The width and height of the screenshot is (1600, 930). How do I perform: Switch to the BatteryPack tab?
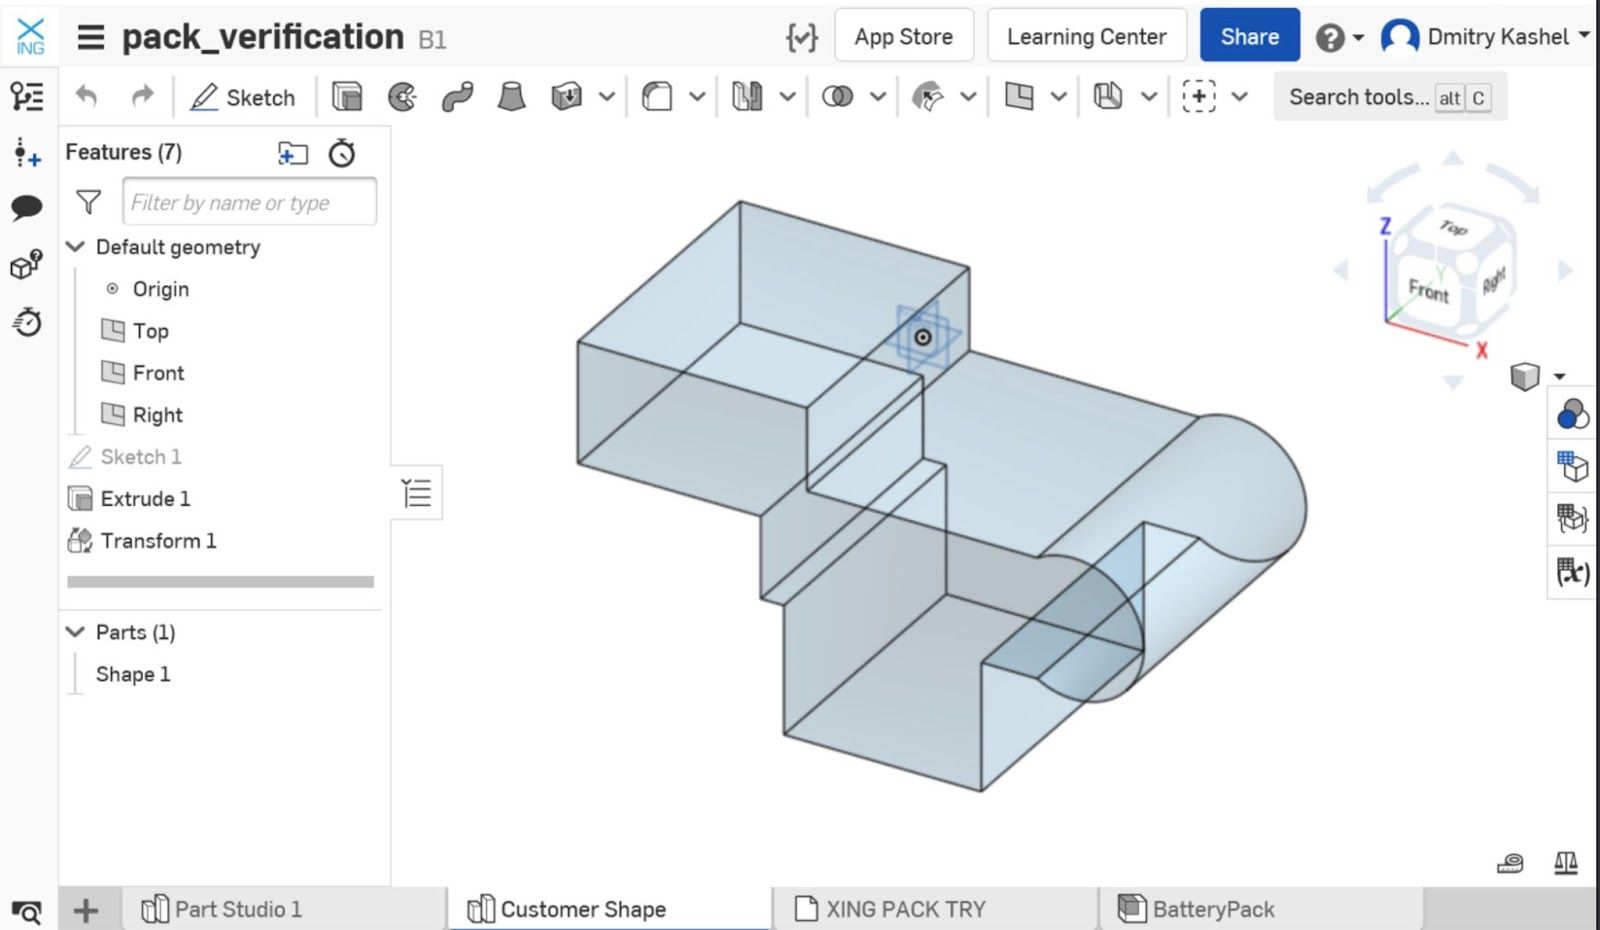click(x=1212, y=909)
